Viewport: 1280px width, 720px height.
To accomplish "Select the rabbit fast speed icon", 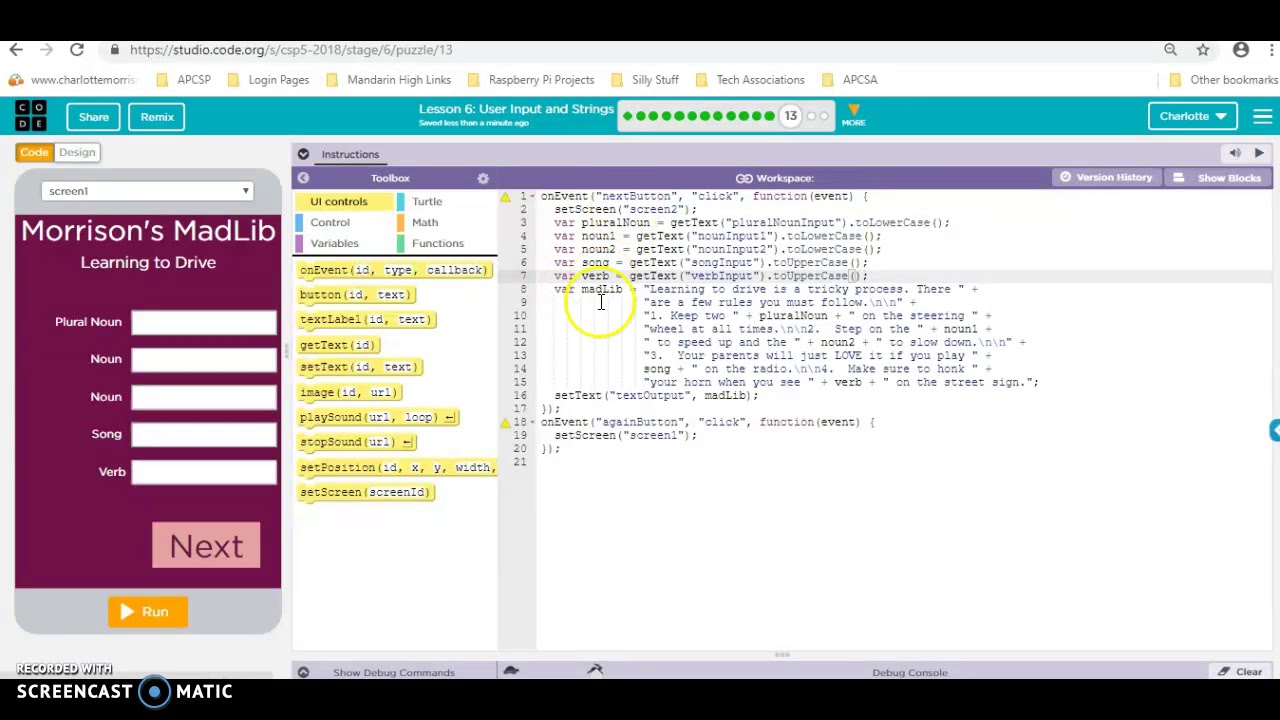I will coord(595,670).
